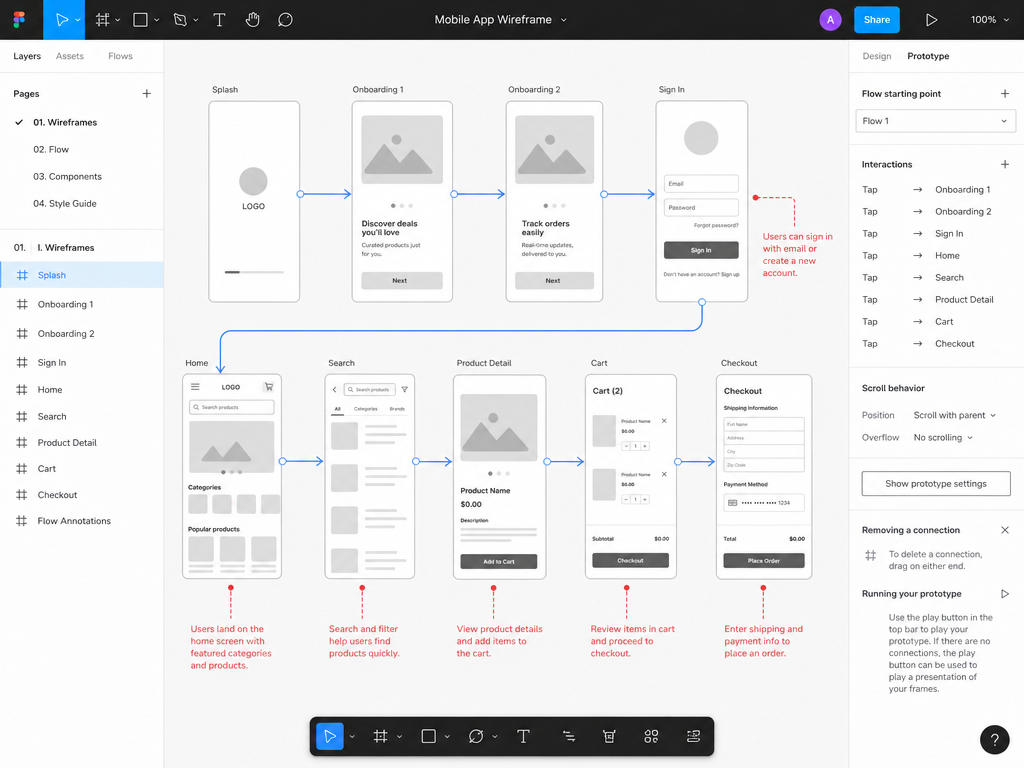Image resolution: width=1024 pixels, height=768 pixels.
Task: Close the Removing a connection tip
Action: [1004, 530]
